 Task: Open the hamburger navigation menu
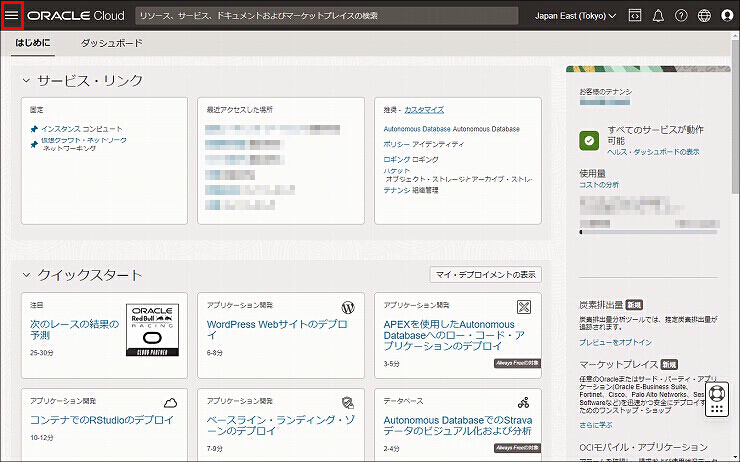click(x=12, y=16)
